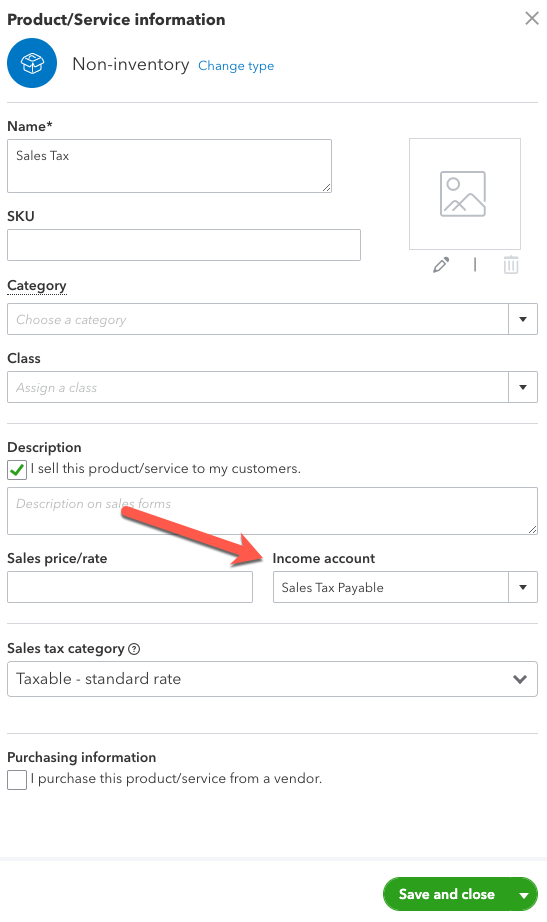Click the blue Non-inventory box icon
Viewport: 547px width, 922px height.
(32, 64)
